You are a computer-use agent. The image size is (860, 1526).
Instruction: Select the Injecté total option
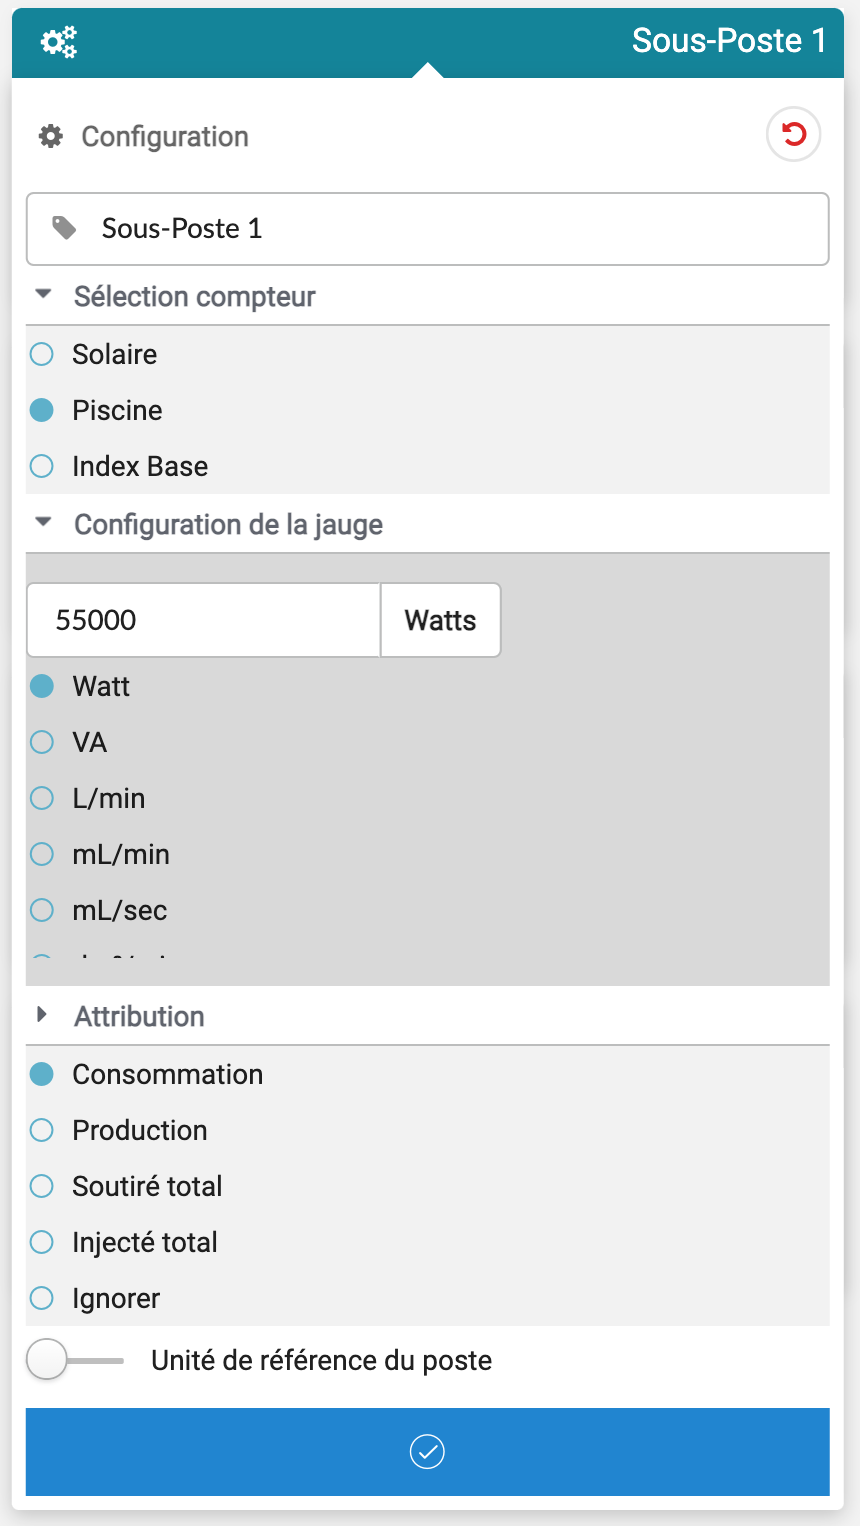42,1242
